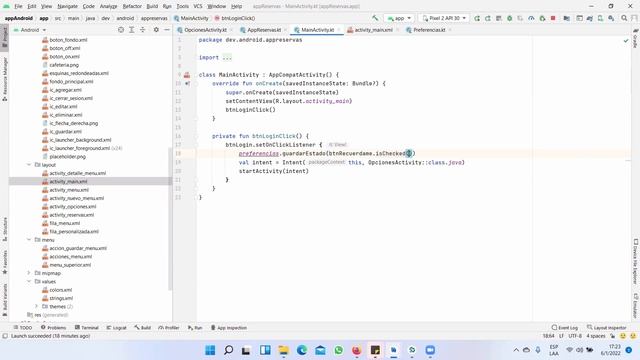Click the Project tree vertical scrollbar
The width and height of the screenshot is (640, 360).
click(170, 218)
